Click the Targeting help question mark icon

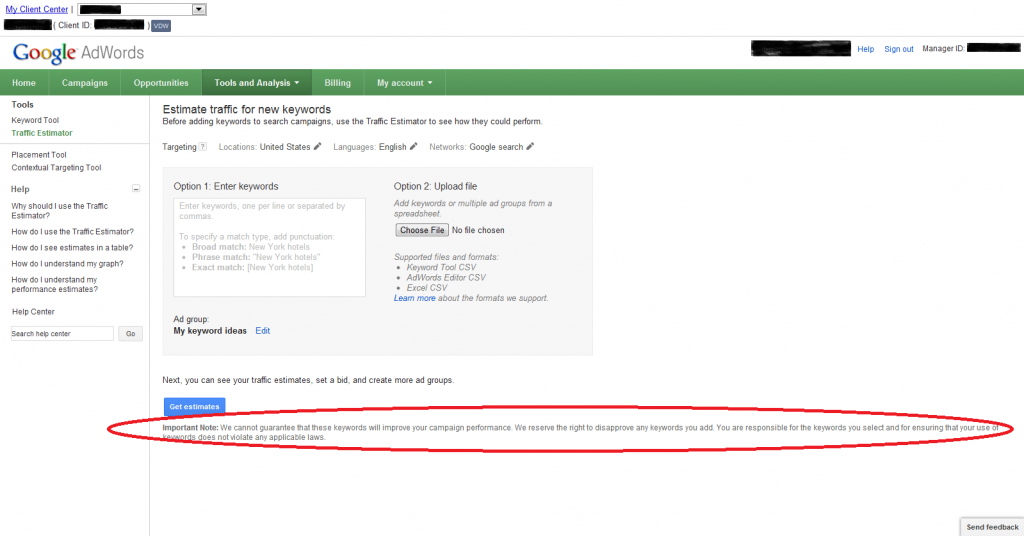(x=202, y=147)
